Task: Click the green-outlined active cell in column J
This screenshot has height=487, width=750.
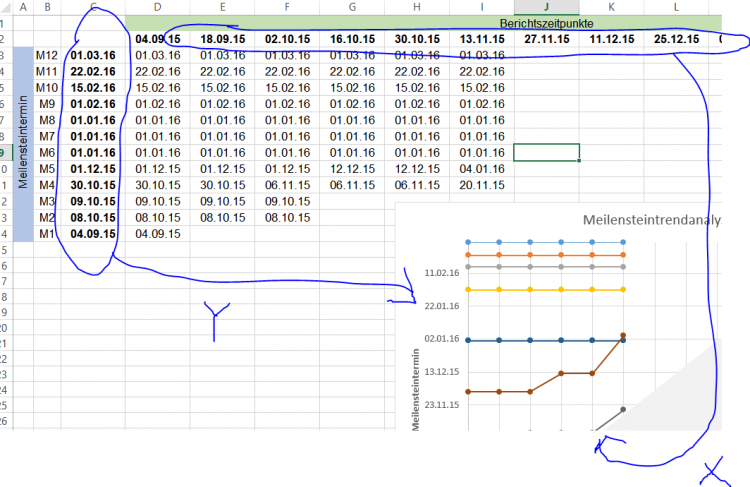Action: 546,152
